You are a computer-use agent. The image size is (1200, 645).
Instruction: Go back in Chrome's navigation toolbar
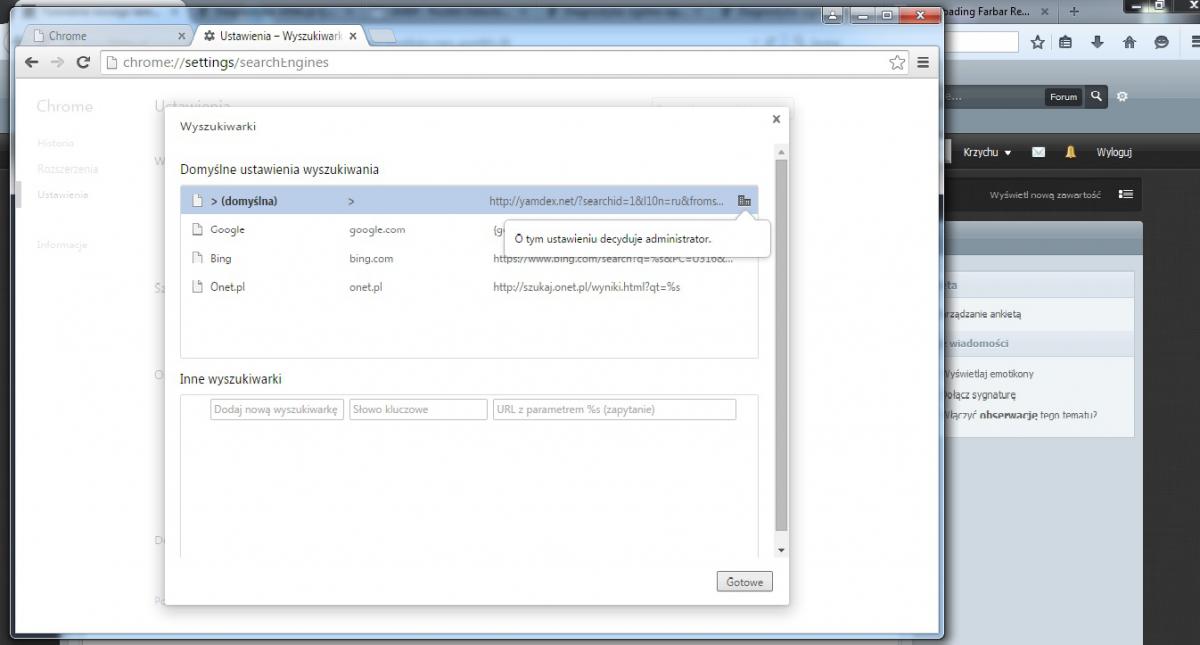[x=32, y=62]
